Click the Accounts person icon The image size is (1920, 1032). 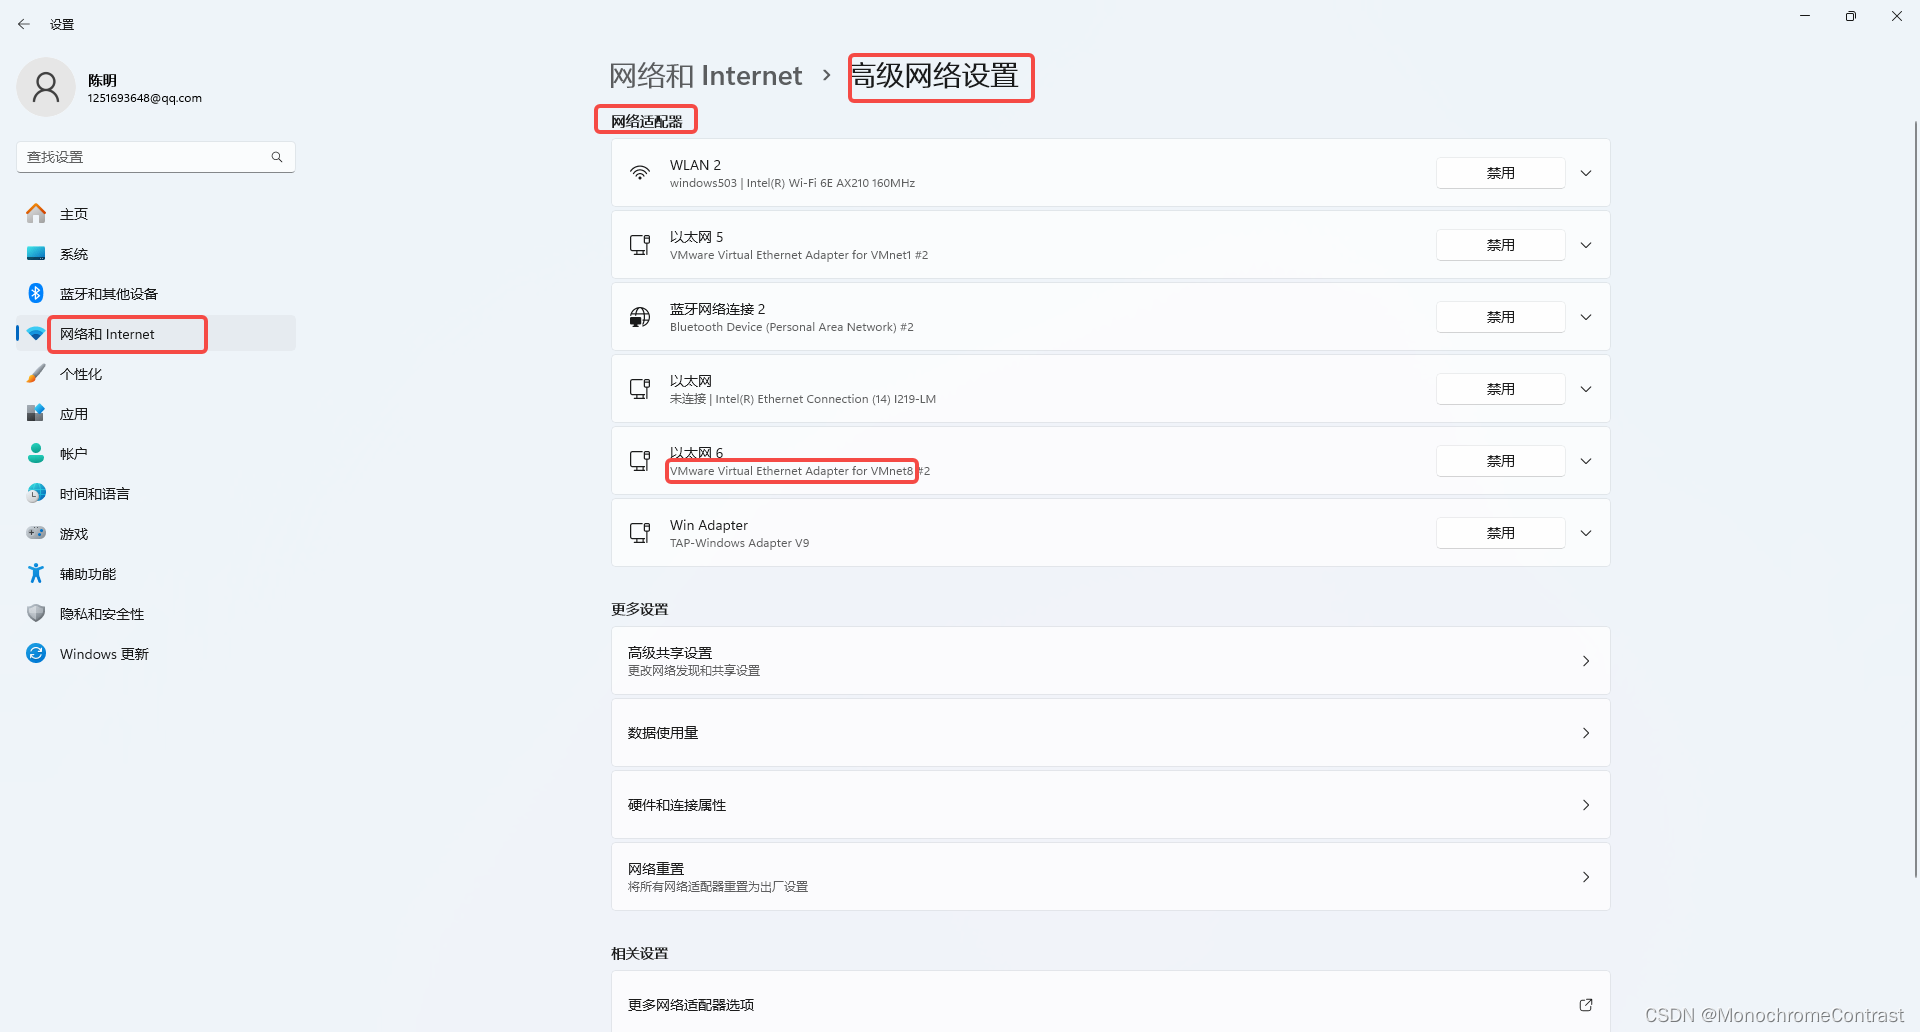coord(36,453)
